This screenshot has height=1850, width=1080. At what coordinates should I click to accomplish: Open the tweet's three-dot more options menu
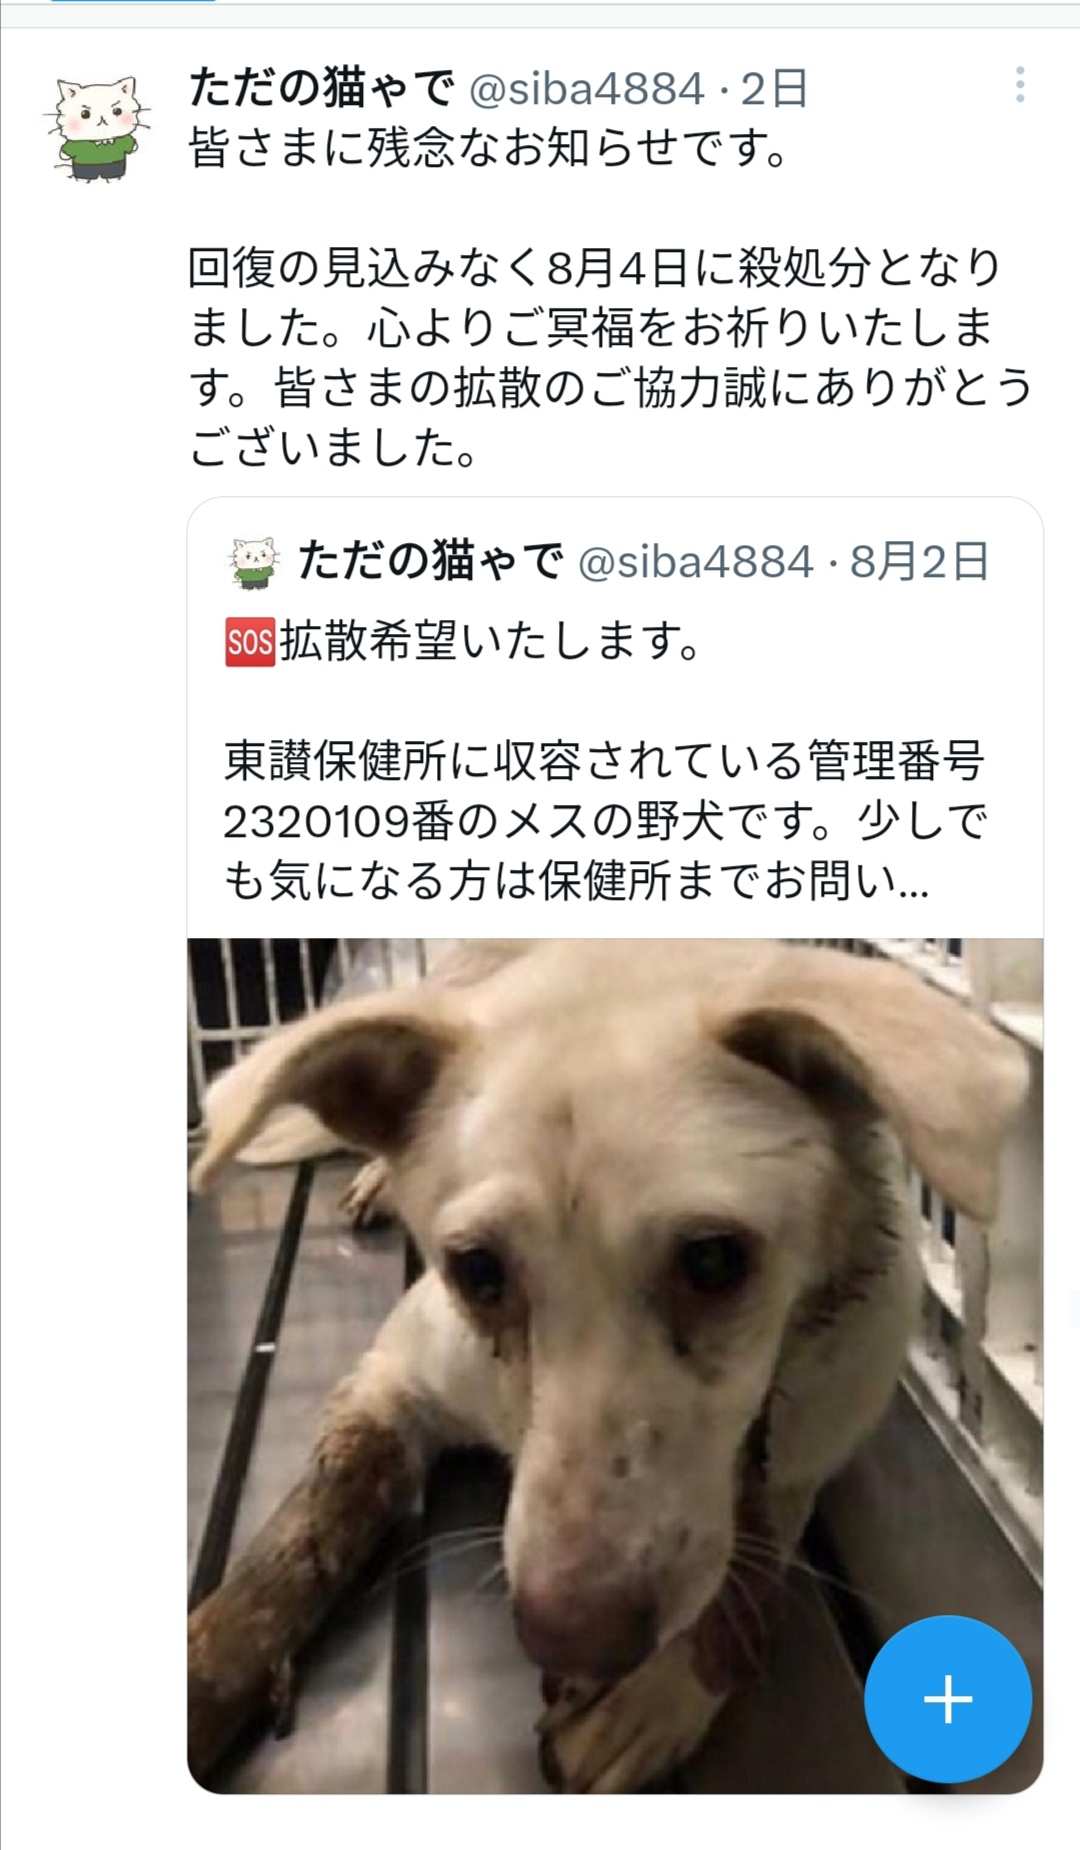click(x=1019, y=85)
